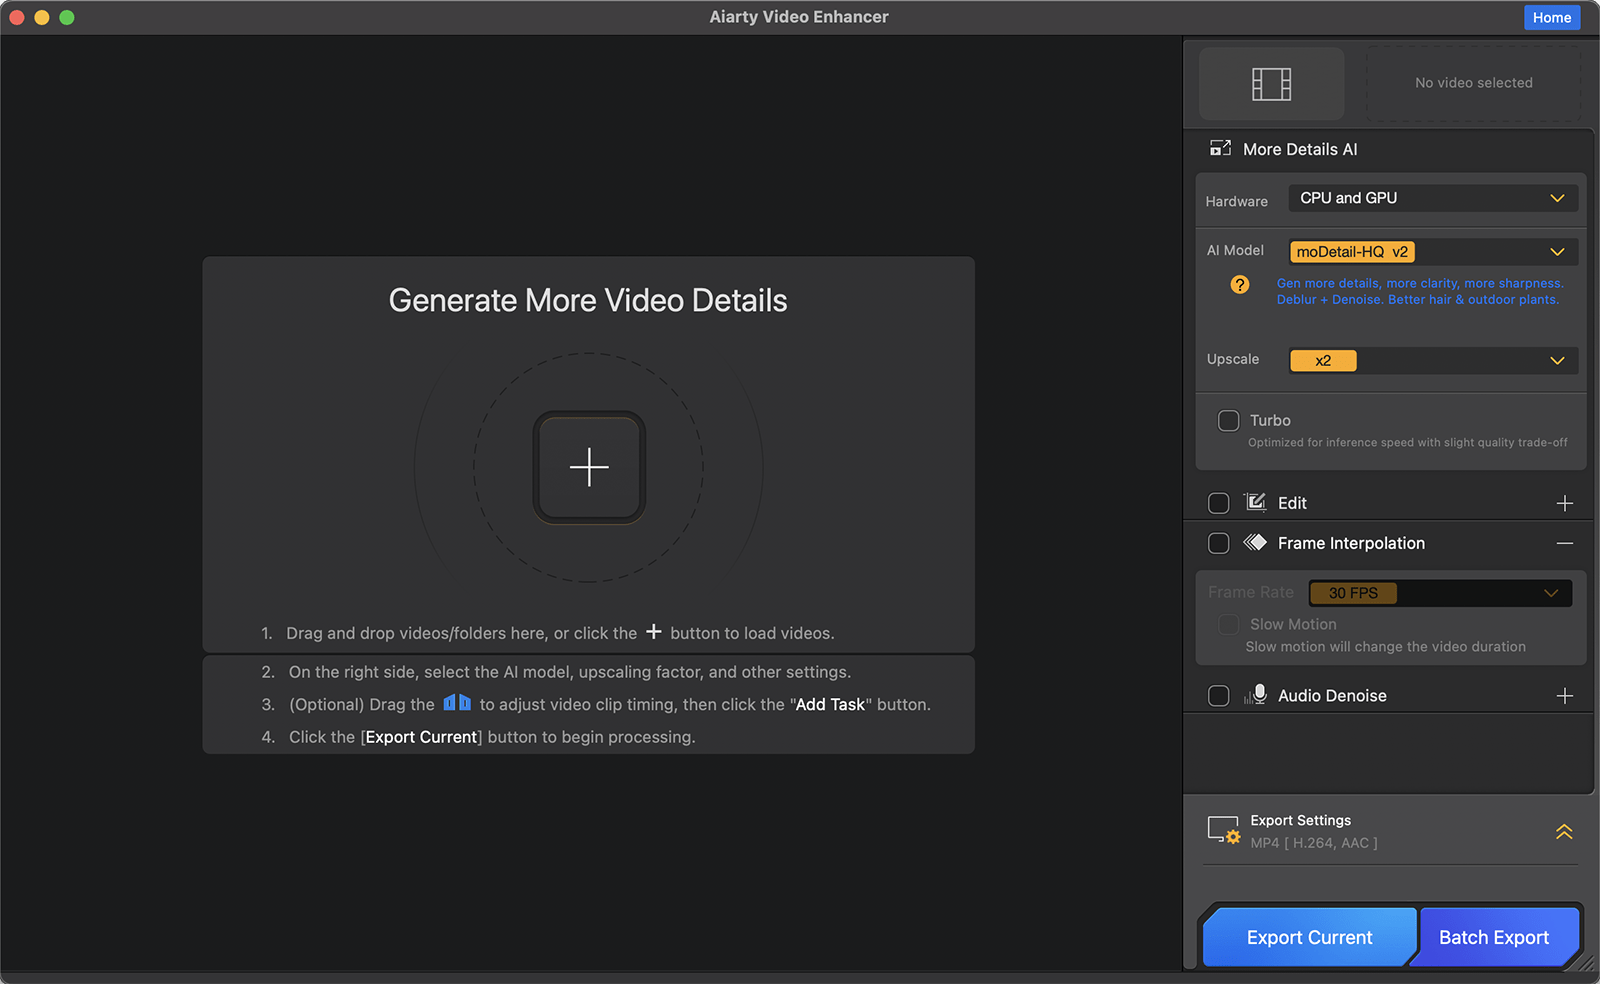Toggle the Frame Interpolation checkbox
The image size is (1600, 984).
pos(1218,543)
